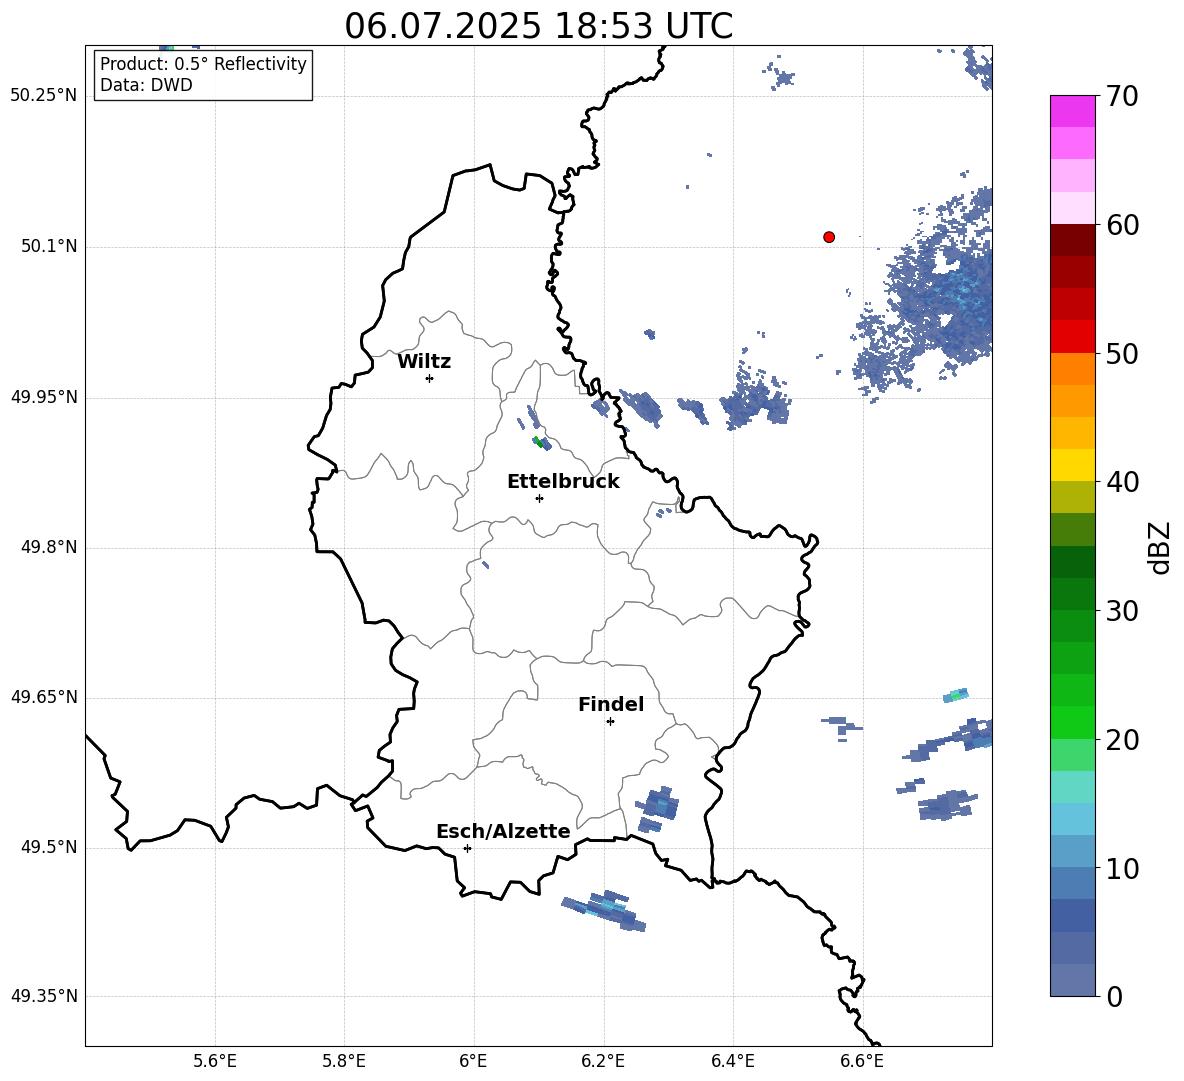Click the title 06.07.2025 18:53 UTC
The height and width of the screenshot is (1081, 1184).
pos(538,26)
